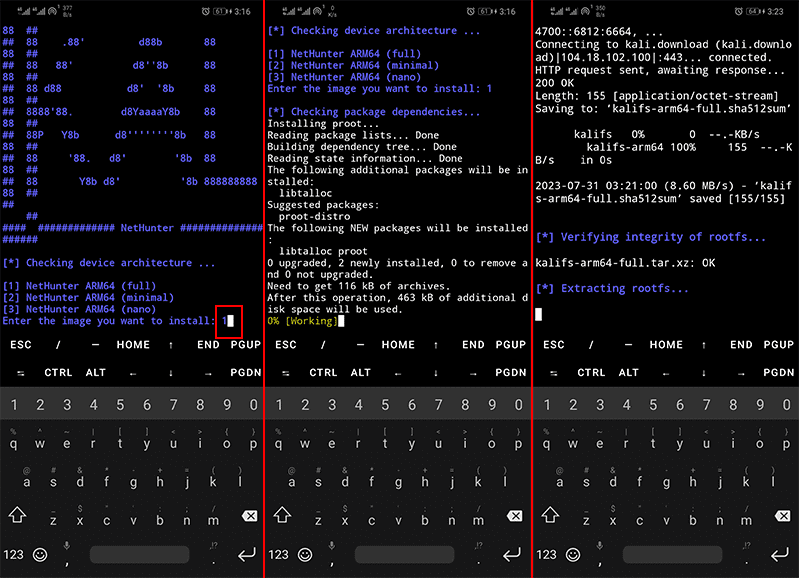Tap HOME extra key on NetHunter banner phone
The image size is (800, 578).
[133, 345]
